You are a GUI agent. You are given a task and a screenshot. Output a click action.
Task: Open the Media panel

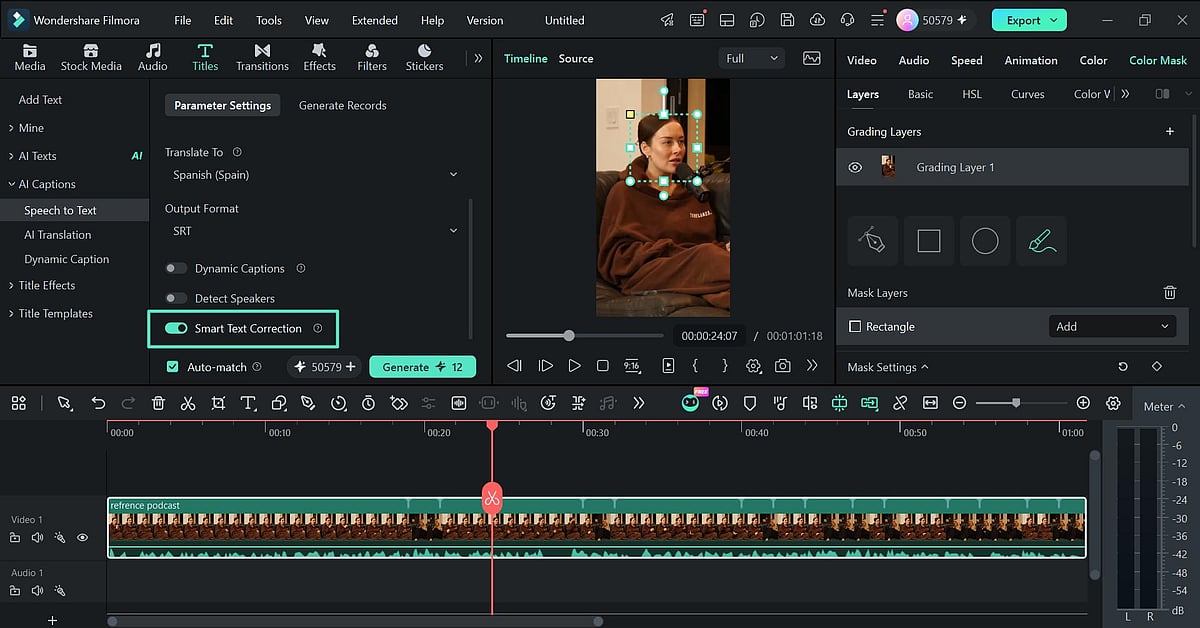(30, 58)
